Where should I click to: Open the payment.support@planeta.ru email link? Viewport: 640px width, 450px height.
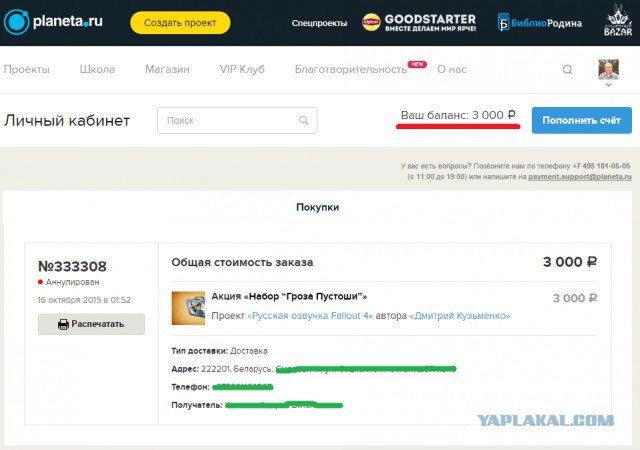580,177
